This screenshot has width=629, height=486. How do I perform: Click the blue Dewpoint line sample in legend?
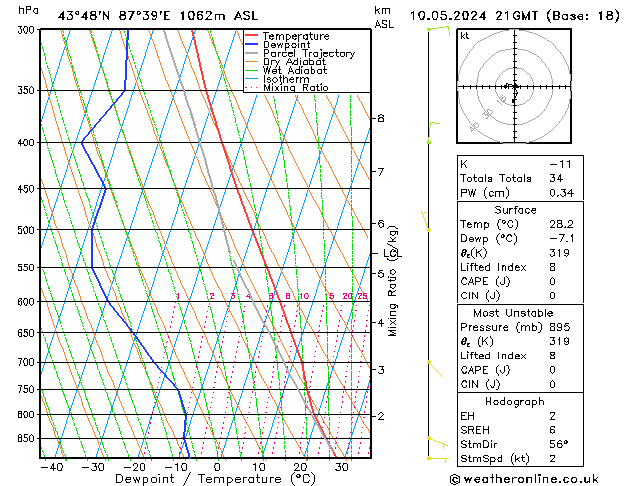tap(252, 44)
